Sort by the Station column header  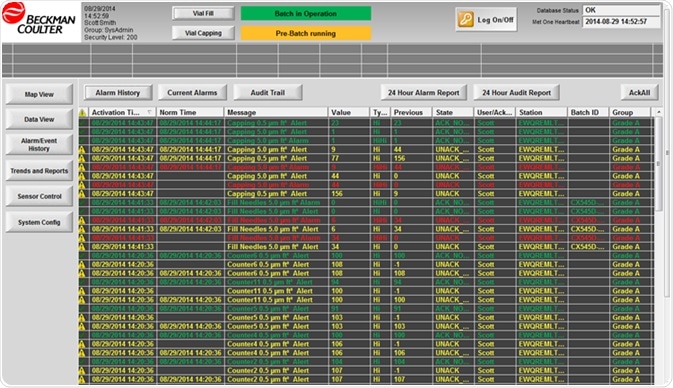click(x=541, y=112)
